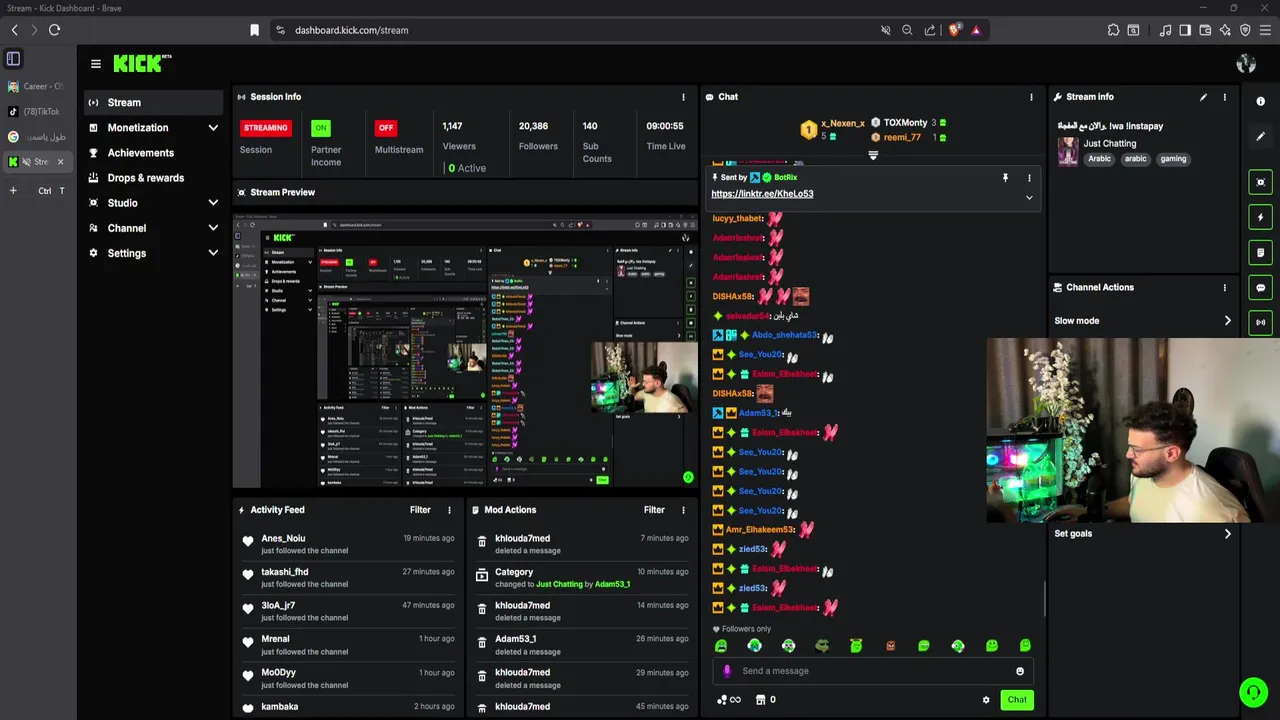Toggle Multistream OFF badge

tap(386, 128)
